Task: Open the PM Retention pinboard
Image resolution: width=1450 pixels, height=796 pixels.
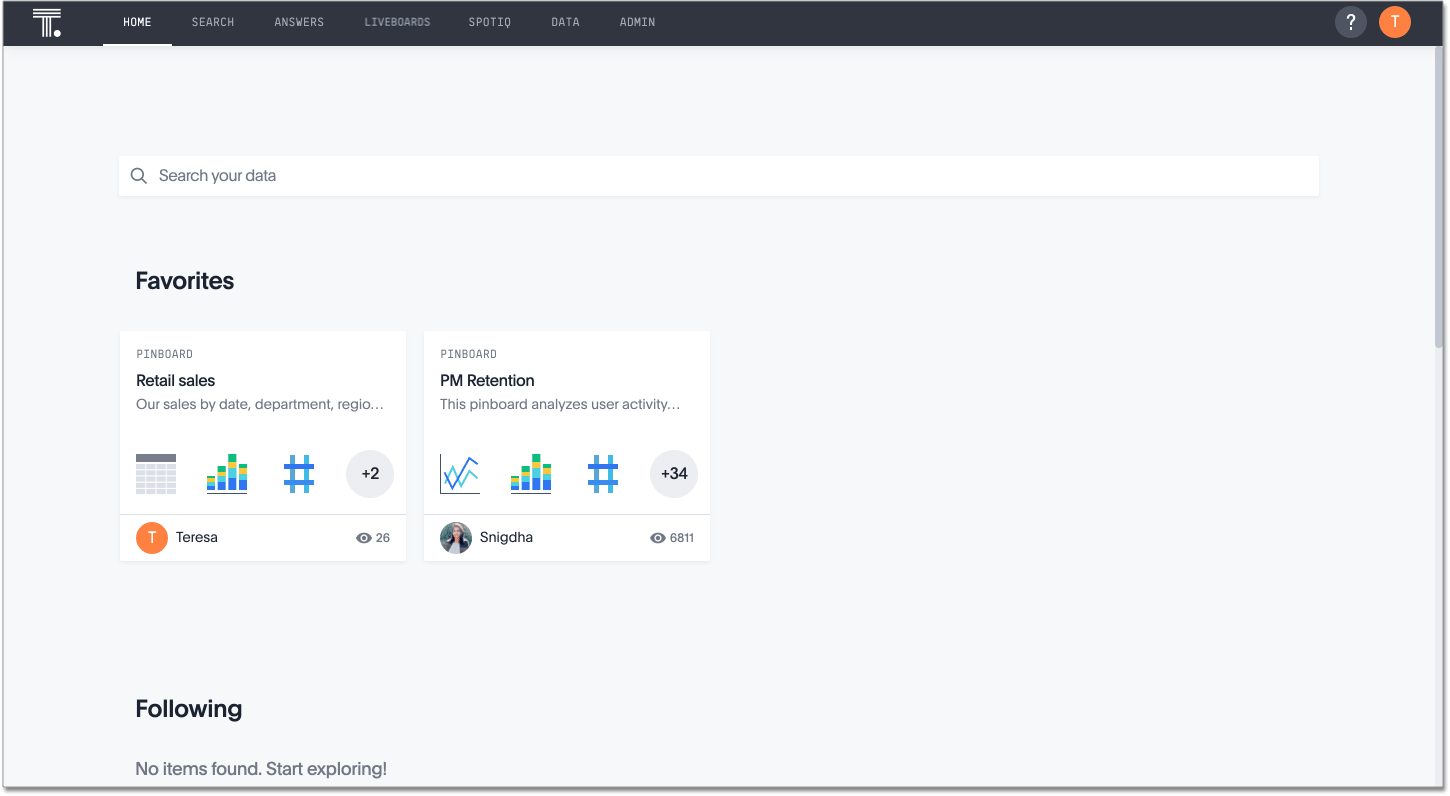Action: coord(487,380)
